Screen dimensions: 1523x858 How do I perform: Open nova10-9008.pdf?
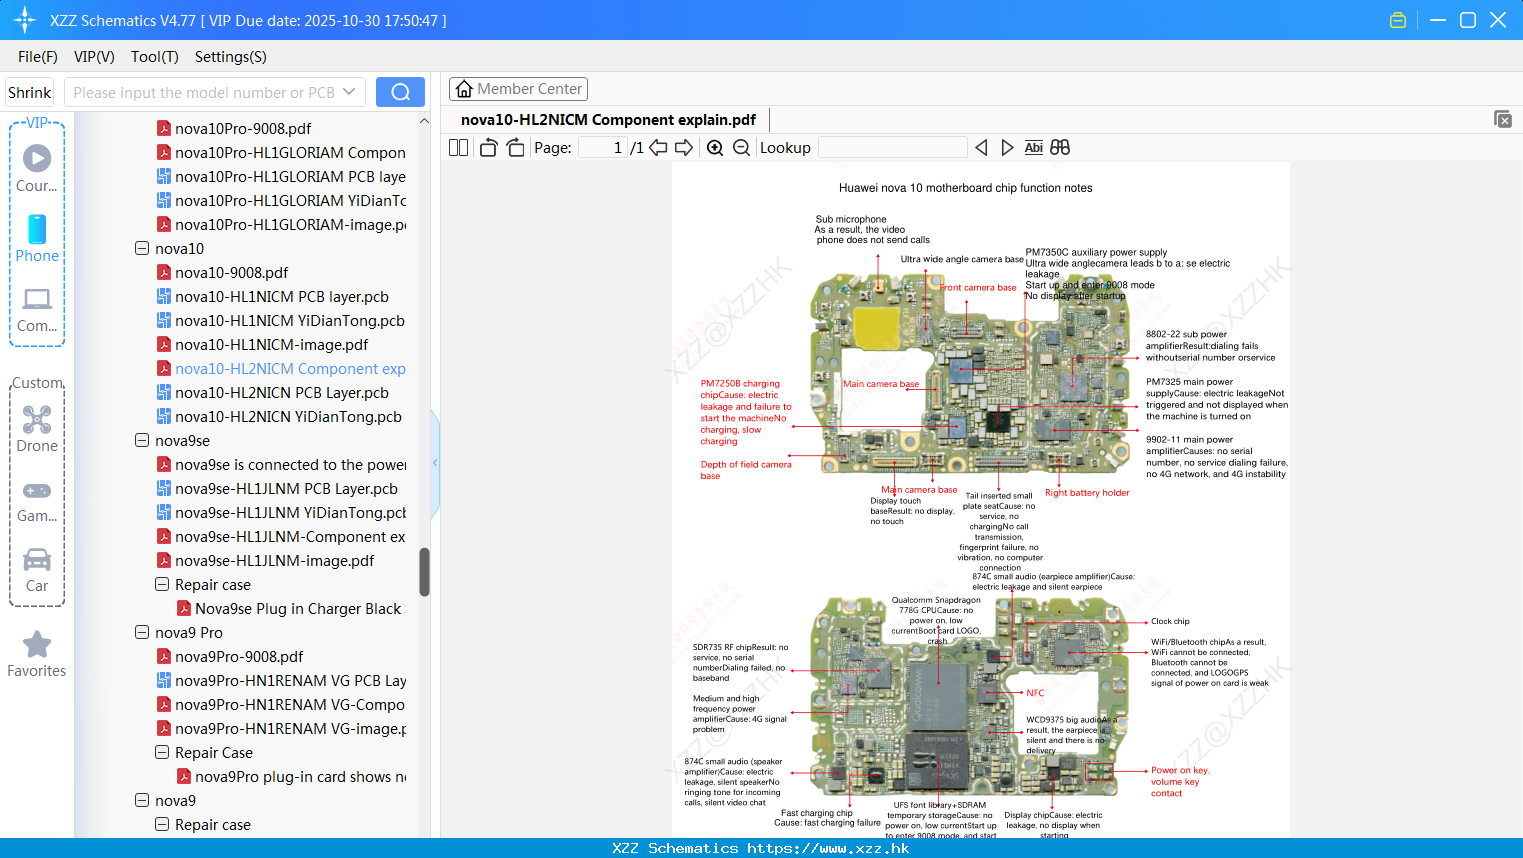click(x=231, y=272)
